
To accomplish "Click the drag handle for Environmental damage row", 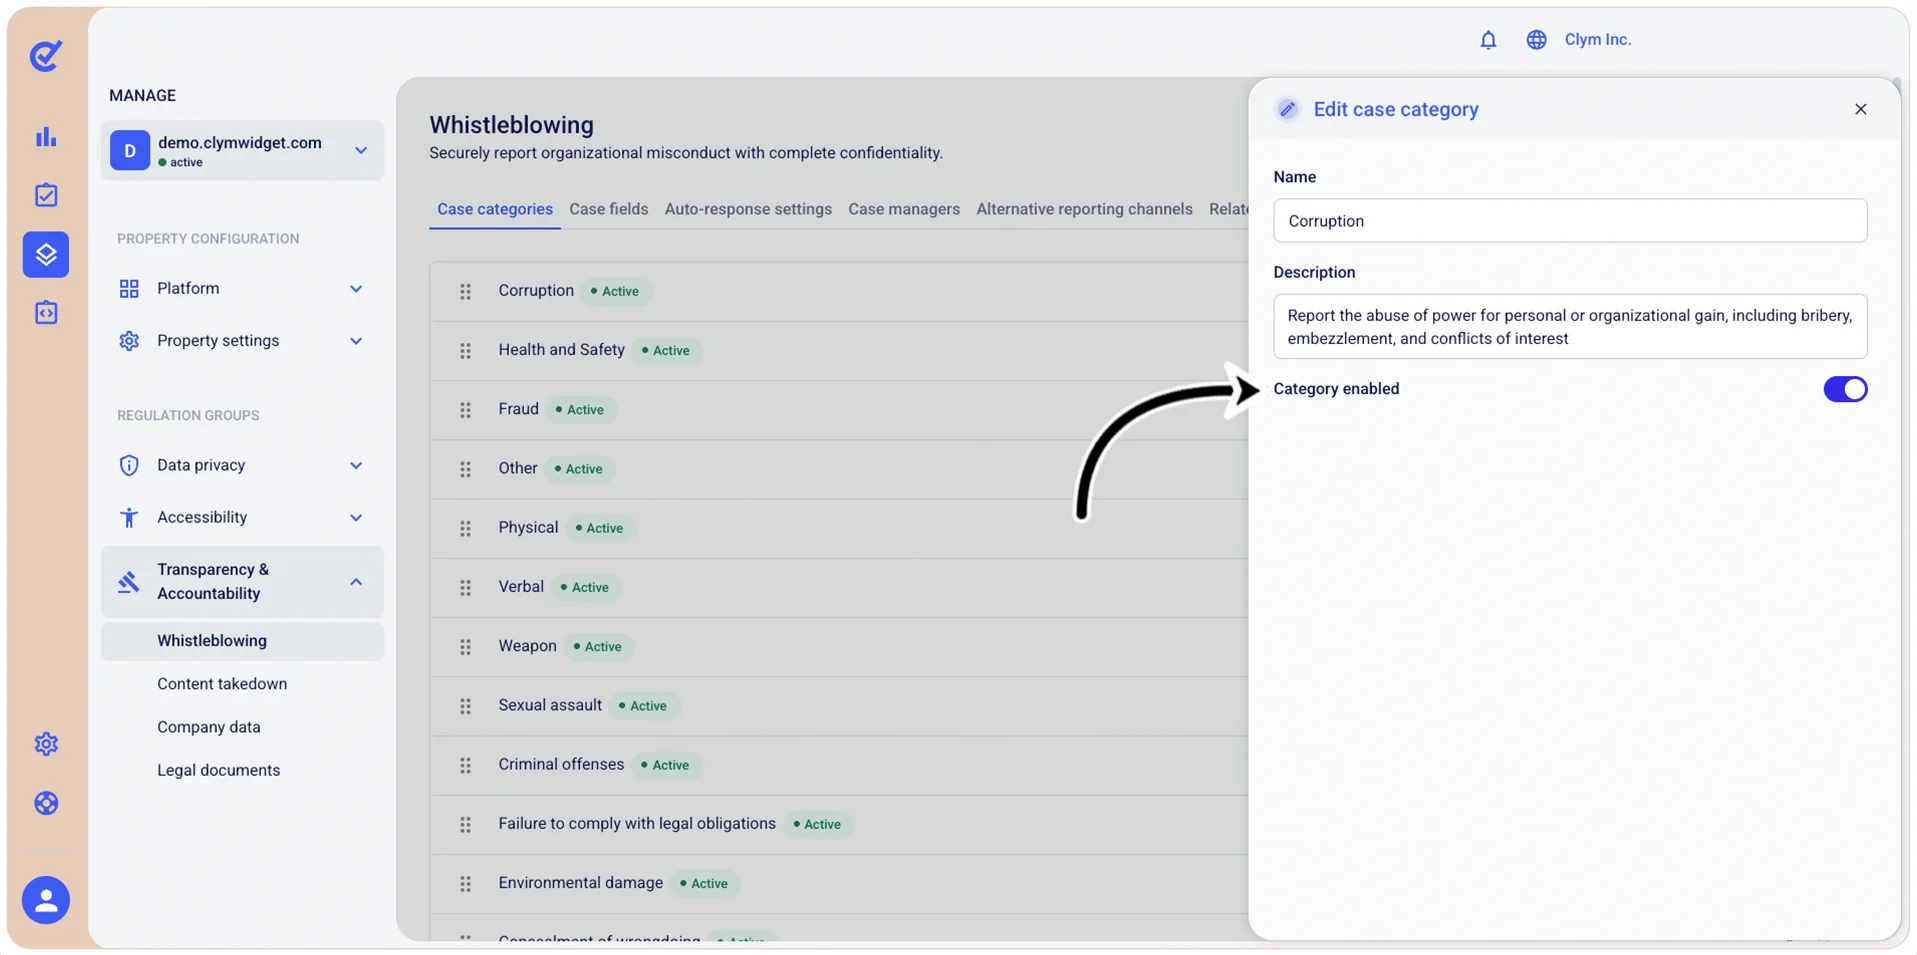I will coord(465,884).
